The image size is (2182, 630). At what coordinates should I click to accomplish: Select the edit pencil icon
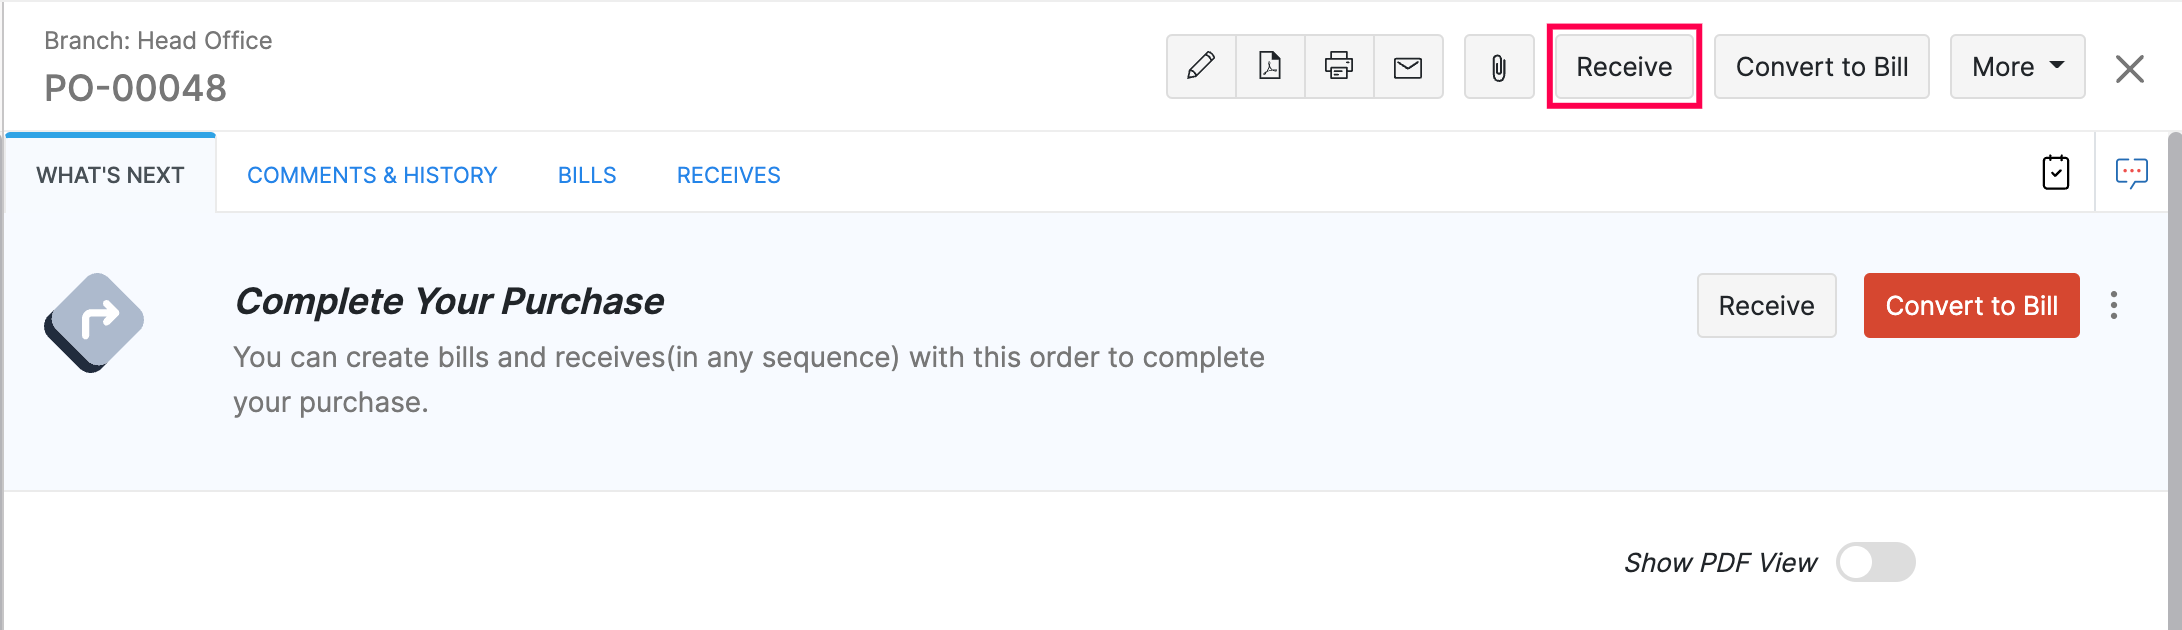(x=1200, y=67)
